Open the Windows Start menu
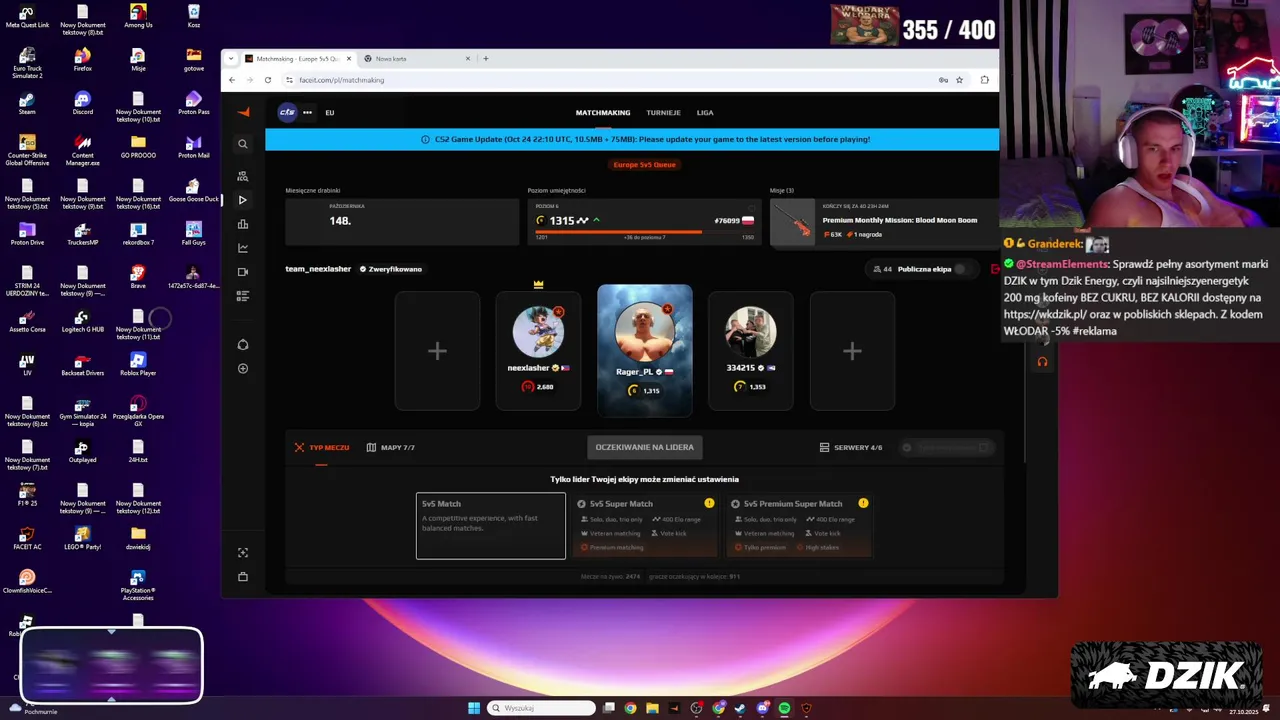The height and width of the screenshot is (720, 1280). [474, 708]
